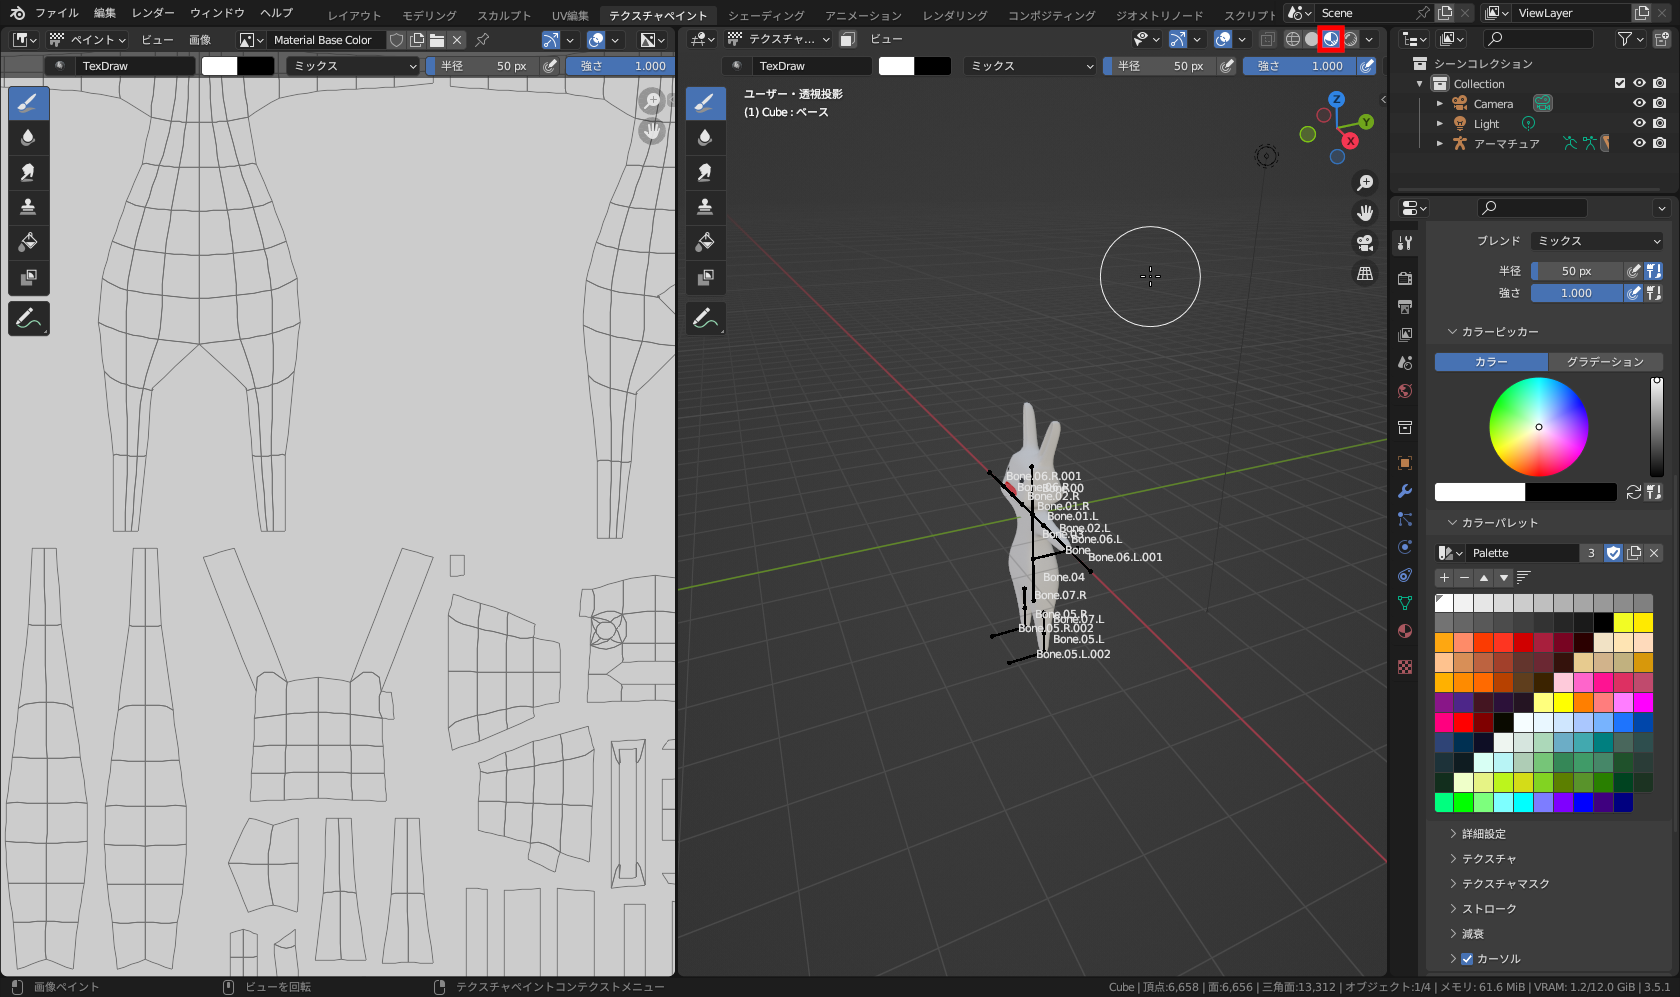Open the Render properties tab
The width and height of the screenshot is (1680, 997).
1404,278
